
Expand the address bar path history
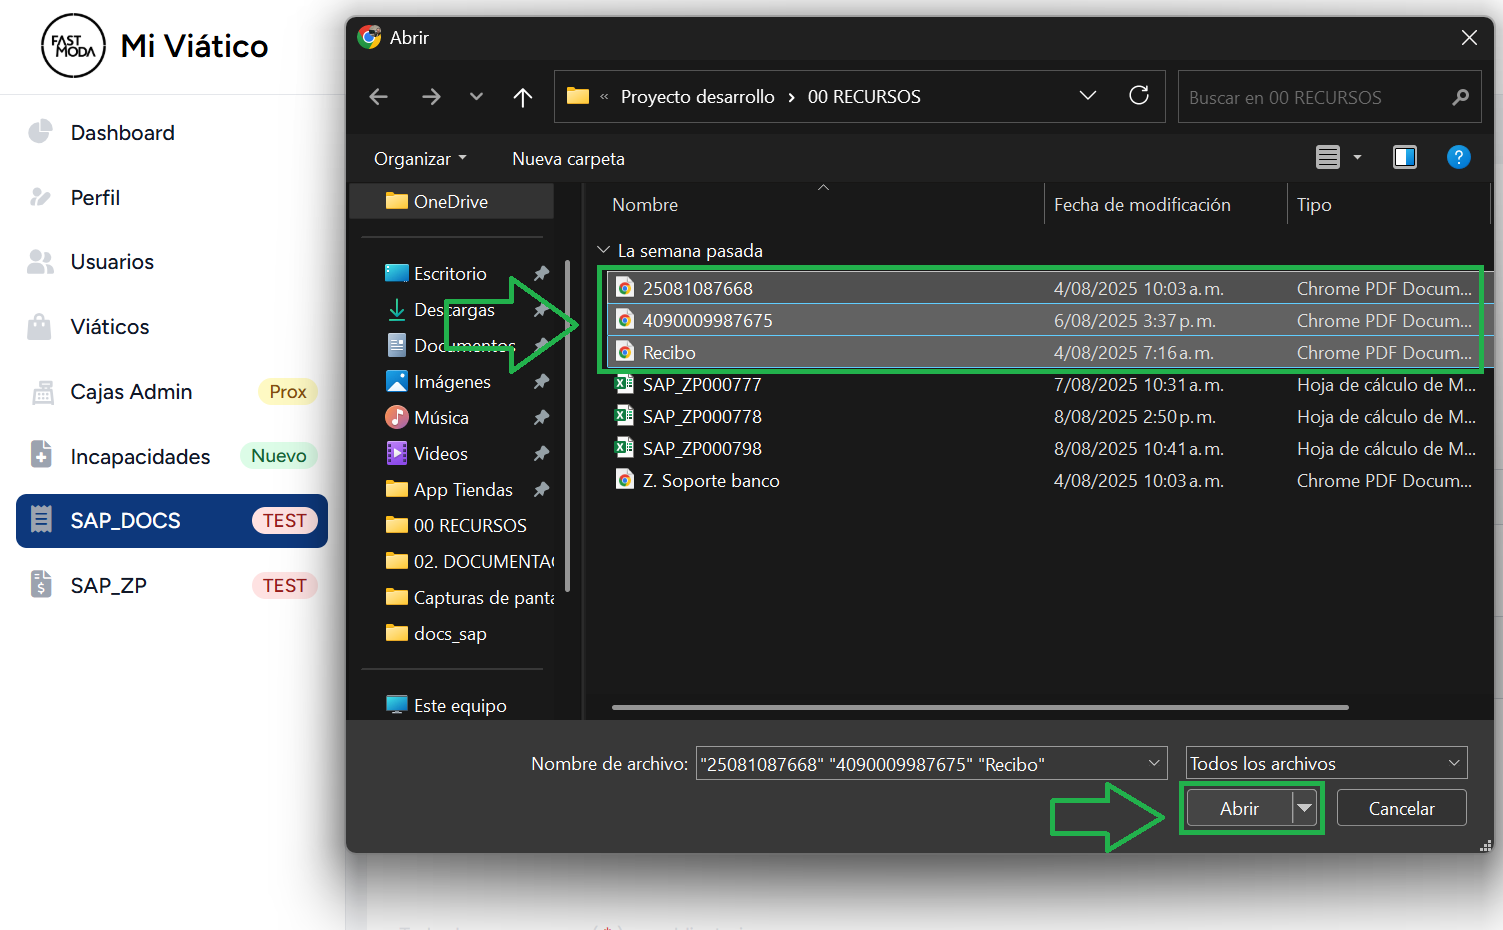point(1087,96)
